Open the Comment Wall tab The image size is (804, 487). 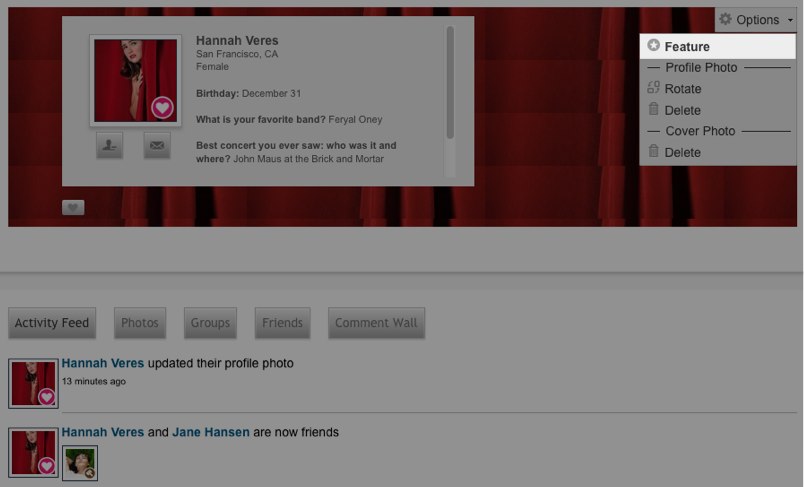click(376, 323)
